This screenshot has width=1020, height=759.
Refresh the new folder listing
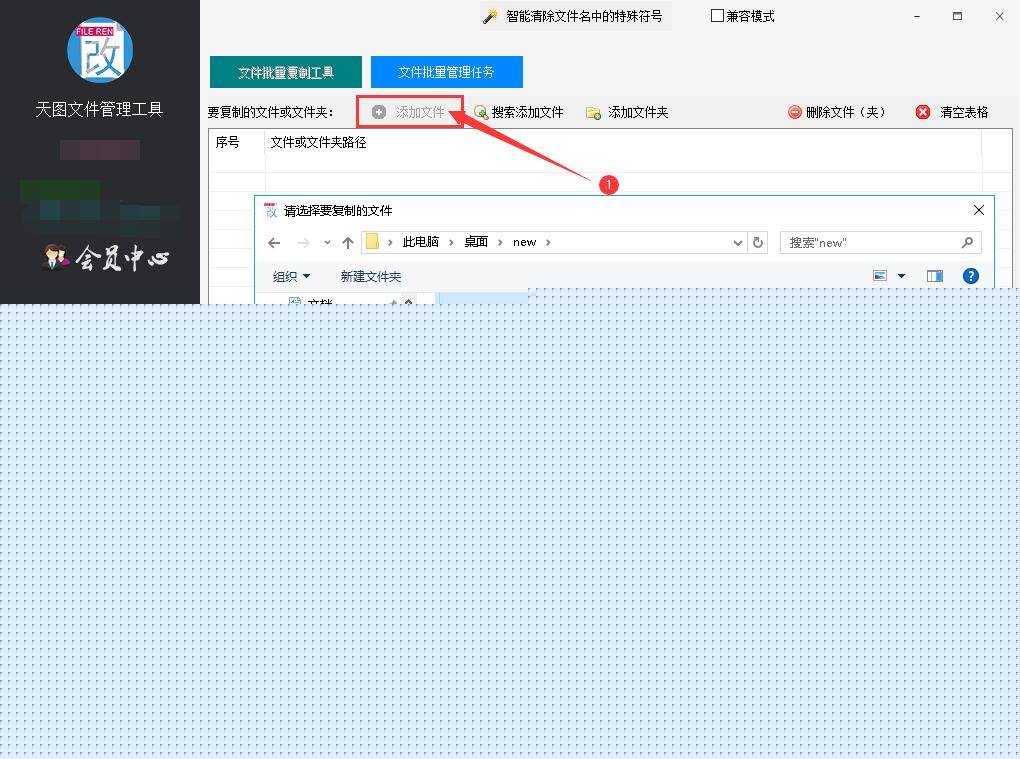coord(758,243)
